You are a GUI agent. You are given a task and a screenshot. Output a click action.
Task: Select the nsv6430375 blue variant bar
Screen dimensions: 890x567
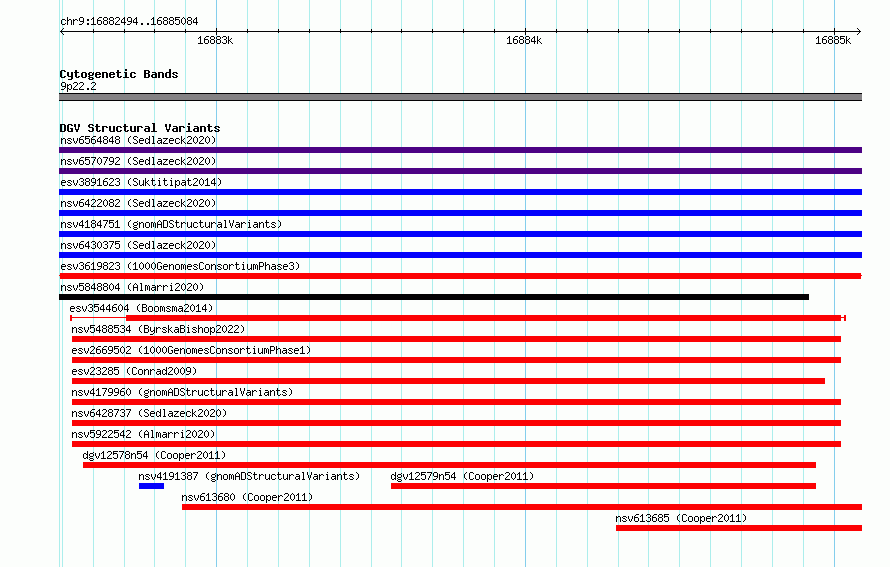(x=460, y=255)
